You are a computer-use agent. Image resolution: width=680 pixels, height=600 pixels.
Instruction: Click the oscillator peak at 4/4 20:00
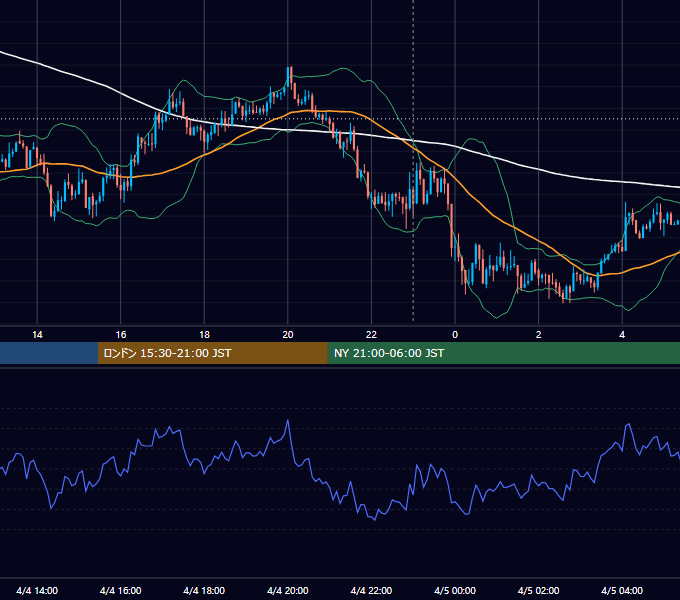(x=288, y=421)
